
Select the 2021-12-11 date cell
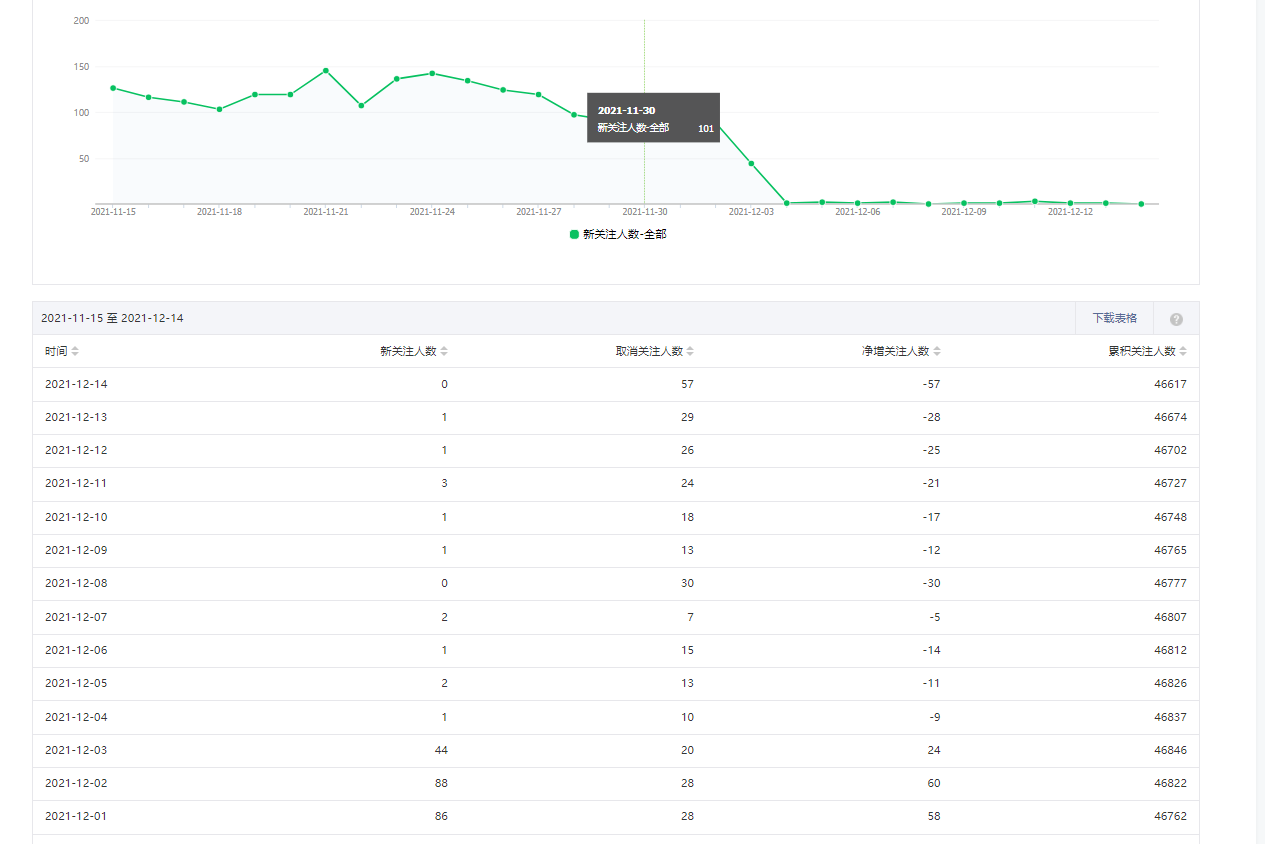coord(76,483)
